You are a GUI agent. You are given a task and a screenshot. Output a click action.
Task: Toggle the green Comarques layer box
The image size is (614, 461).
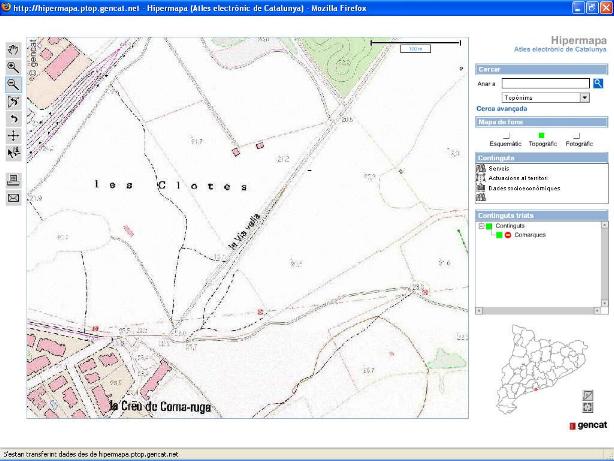click(x=500, y=235)
